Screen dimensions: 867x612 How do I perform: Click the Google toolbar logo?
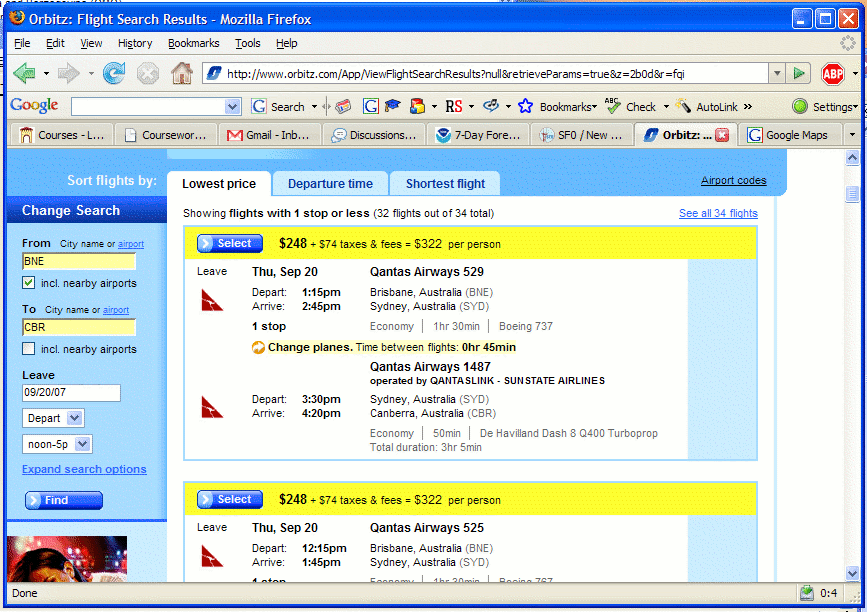click(34, 106)
